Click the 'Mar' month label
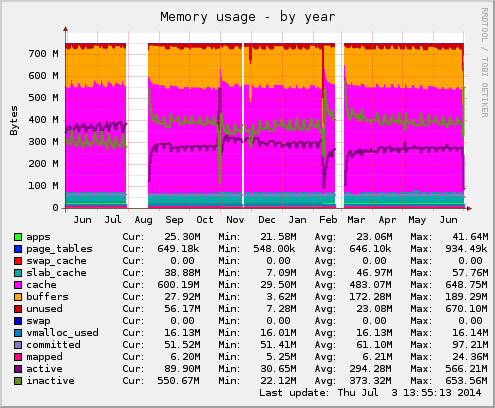This screenshot has height=408, width=495. click(356, 220)
